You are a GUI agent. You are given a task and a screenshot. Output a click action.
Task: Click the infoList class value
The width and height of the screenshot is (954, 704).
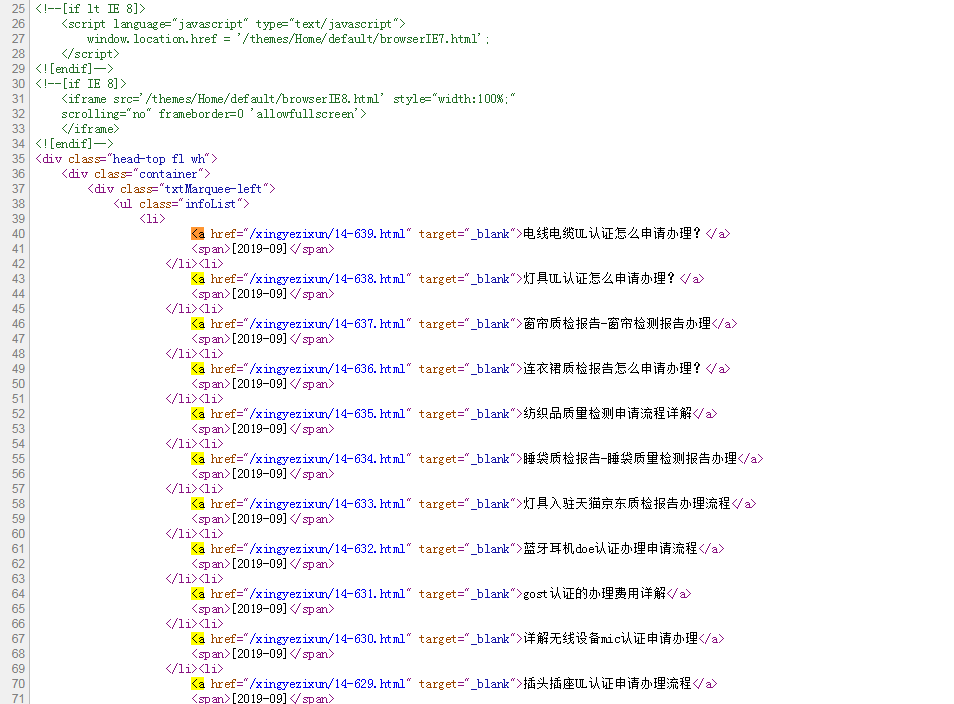[211, 204]
